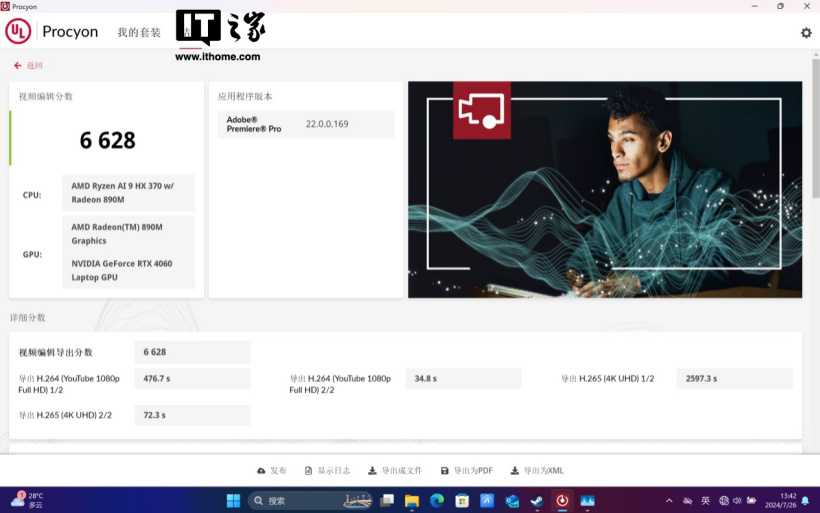Open File Explorer from the taskbar
The height and width of the screenshot is (513, 820).
(411, 500)
